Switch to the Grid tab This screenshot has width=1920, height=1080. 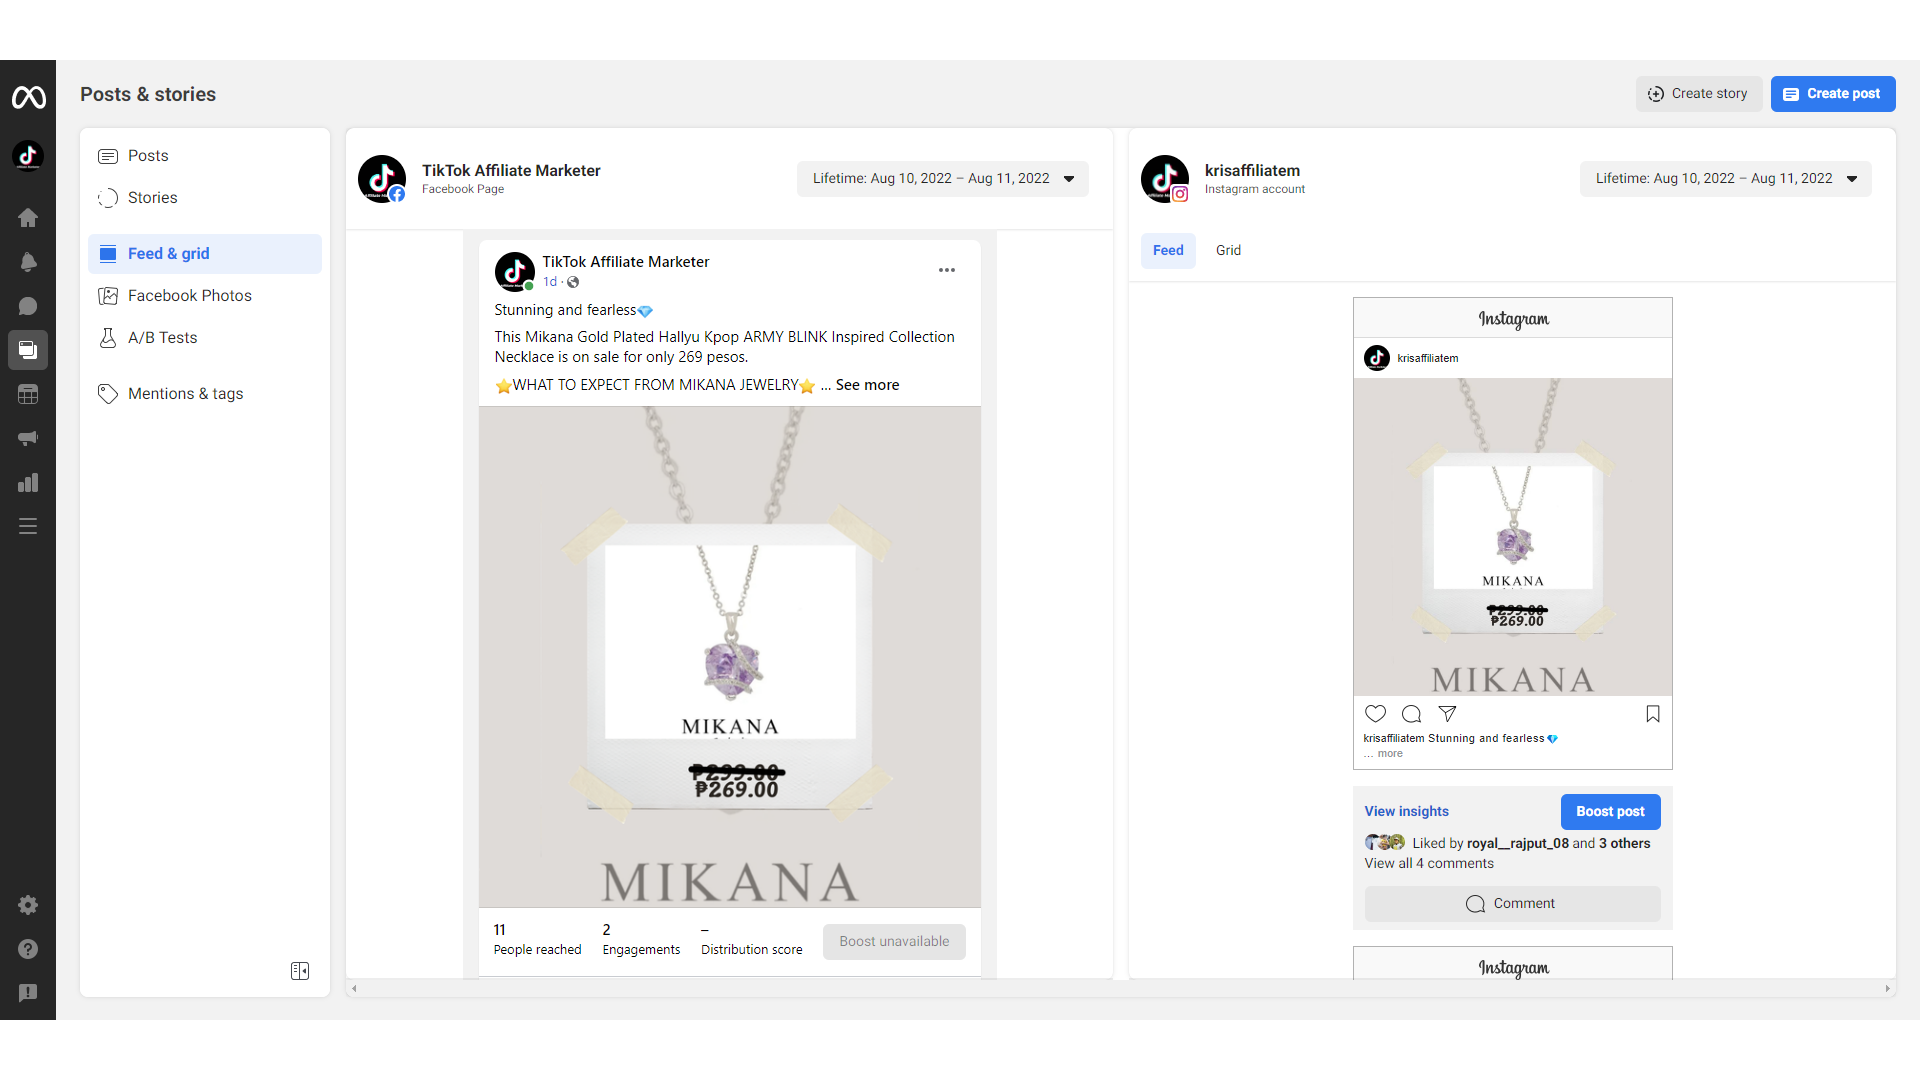1228,251
